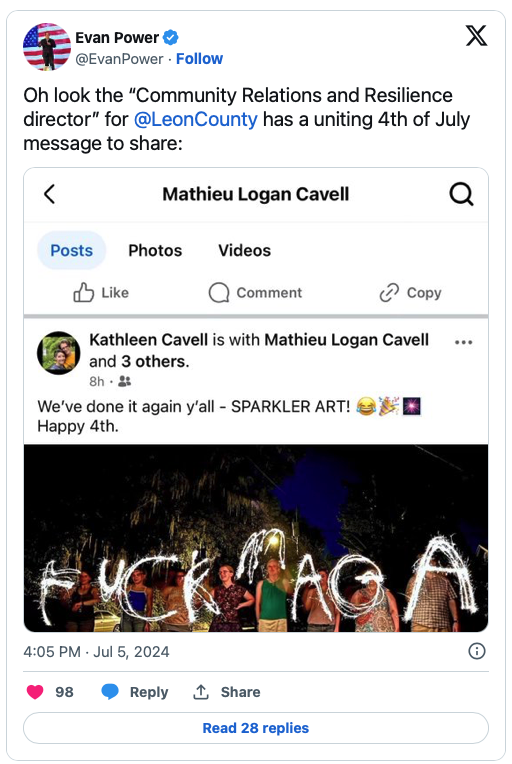This screenshot has width=512, height=764.
Task: Click the thumbs-up Like button
Action: coord(101,292)
